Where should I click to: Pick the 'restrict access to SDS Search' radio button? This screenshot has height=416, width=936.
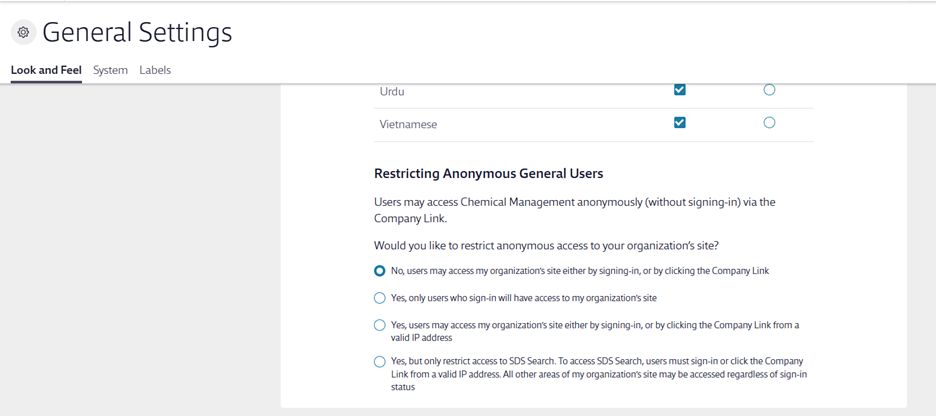(x=380, y=361)
